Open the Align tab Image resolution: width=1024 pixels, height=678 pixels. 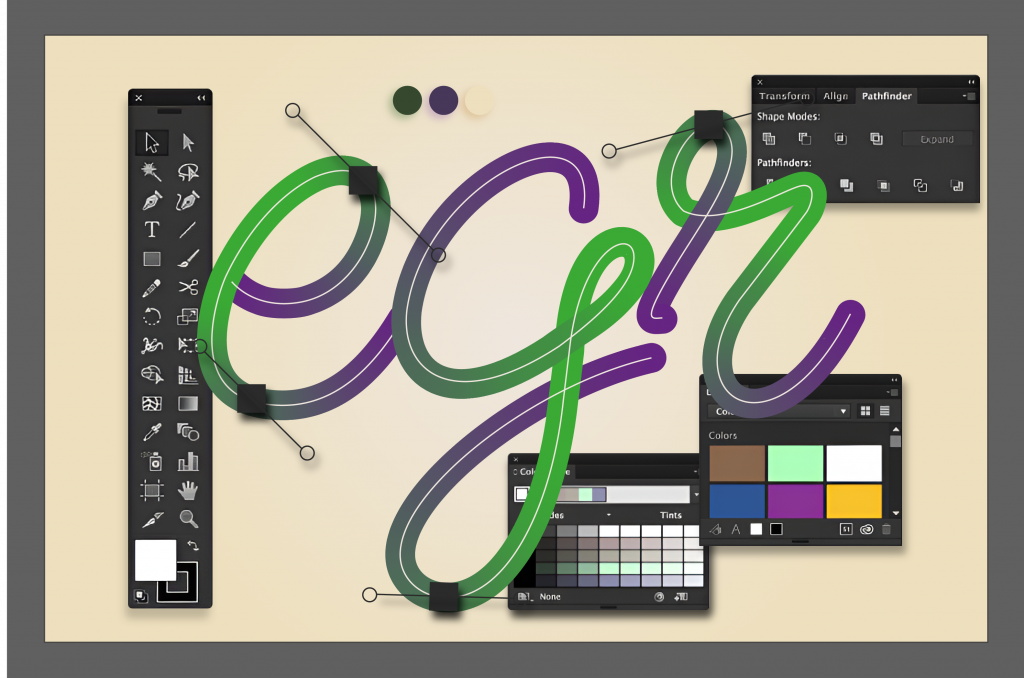[x=836, y=96]
